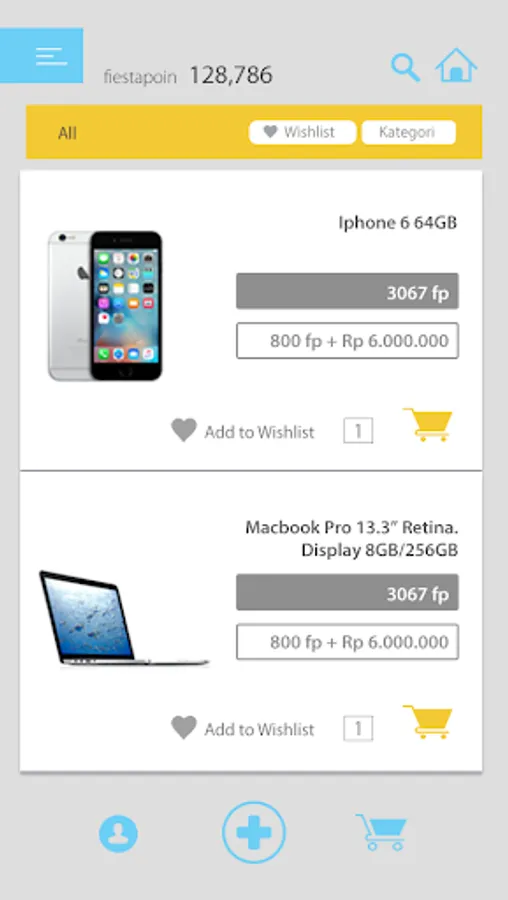Open the user profile icon
Image resolution: width=508 pixels, height=900 pixels.
coord(118,833)
